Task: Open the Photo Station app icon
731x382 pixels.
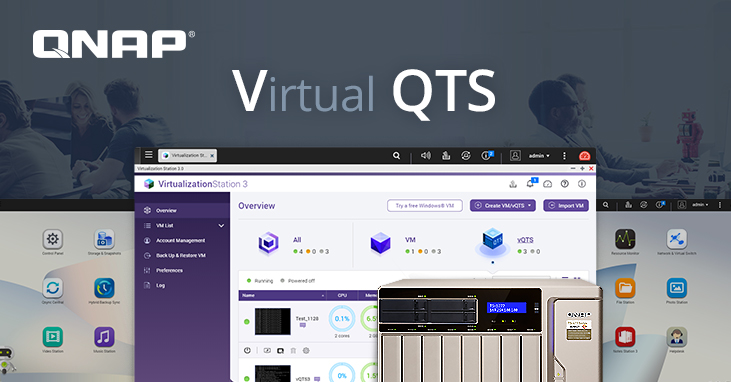Action: 676,288
